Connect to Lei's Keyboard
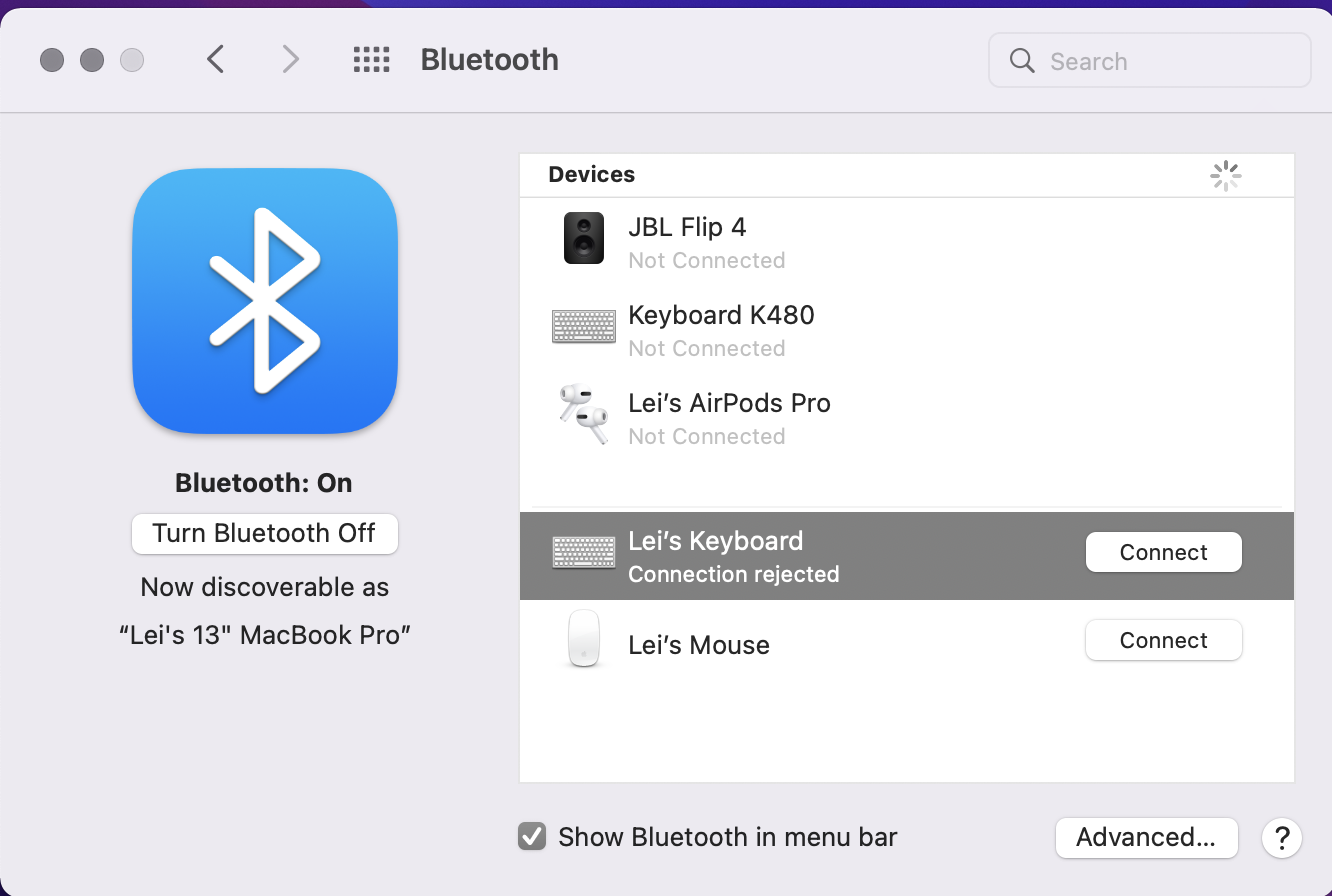The image size is (1332, 896). coord(1163,552)
